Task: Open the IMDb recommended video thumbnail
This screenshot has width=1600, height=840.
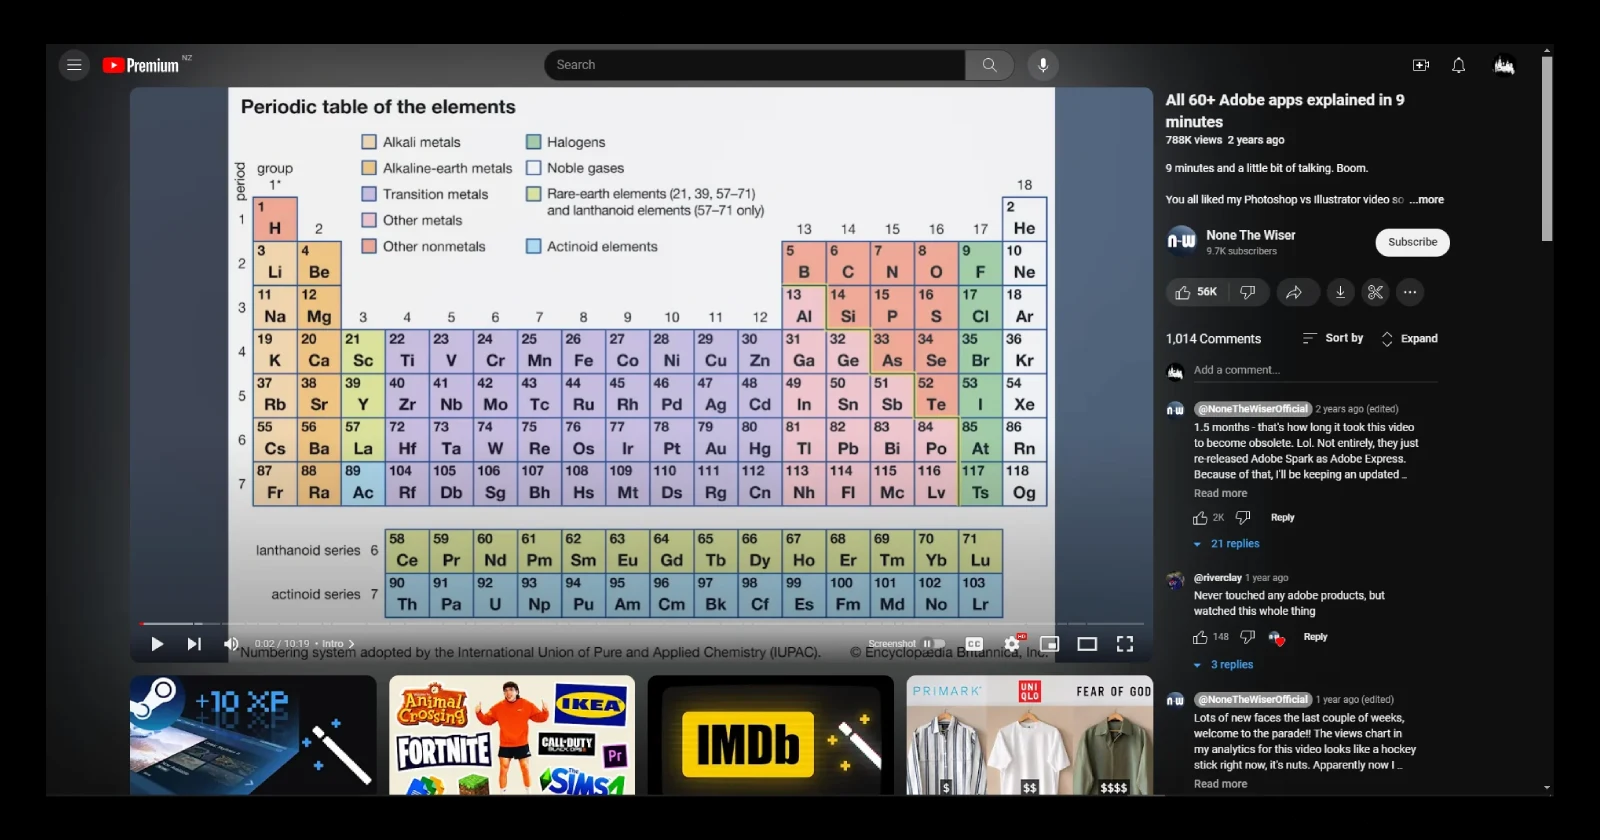Action: 770,735
